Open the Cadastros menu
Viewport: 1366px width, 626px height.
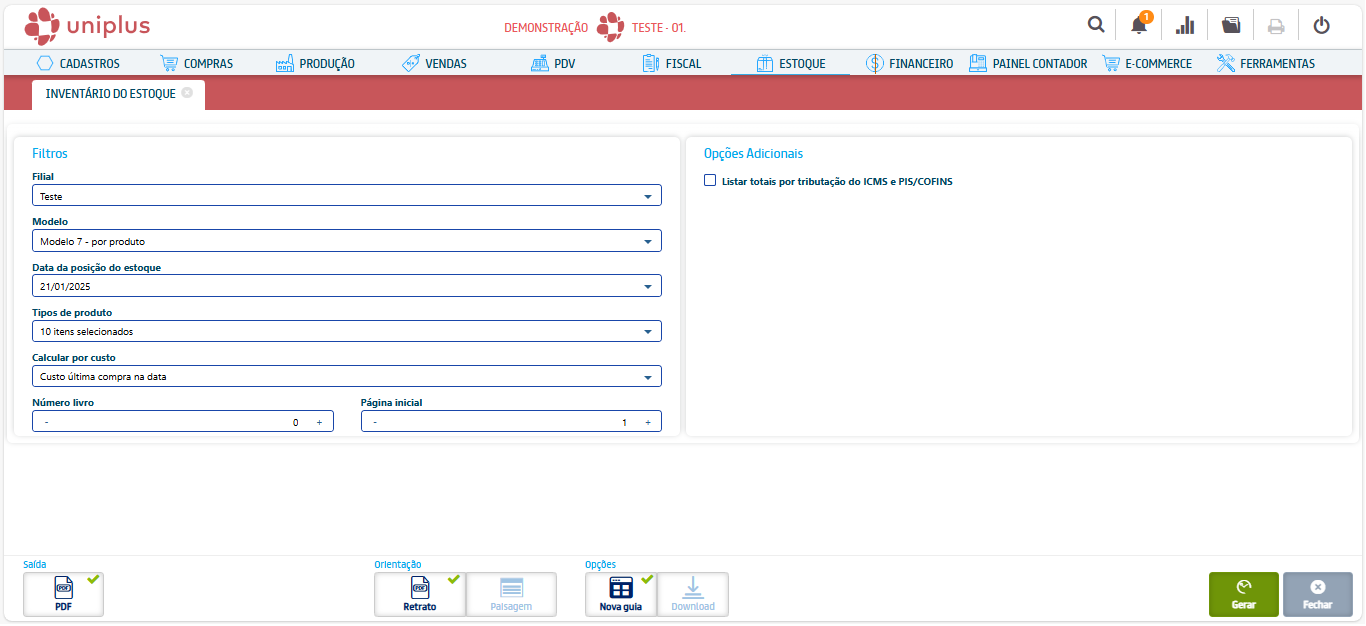78,63
